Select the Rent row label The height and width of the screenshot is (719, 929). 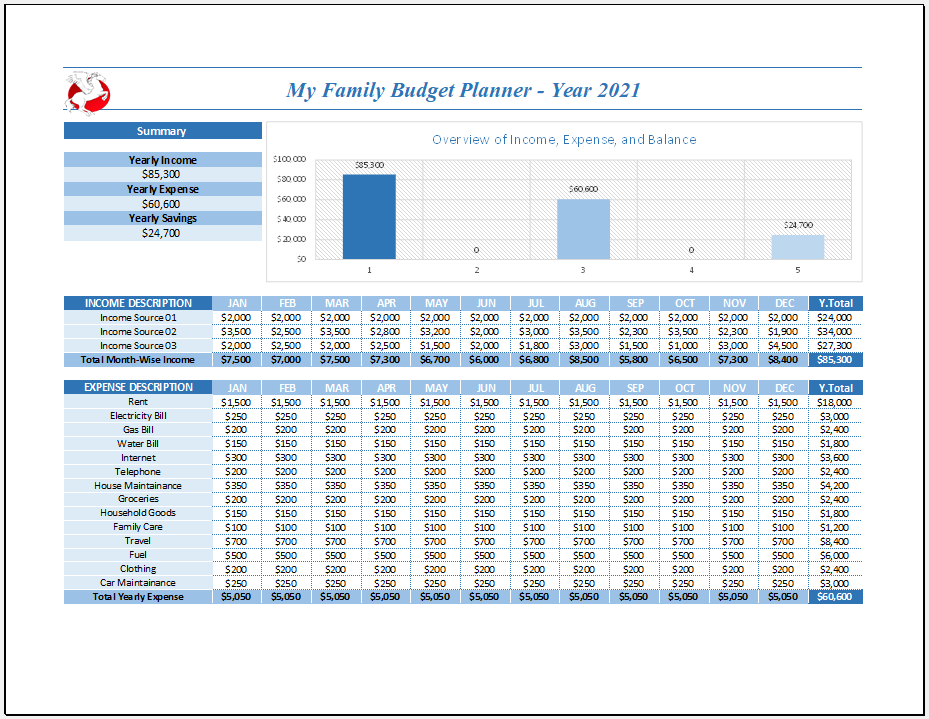tap(137, 401)
